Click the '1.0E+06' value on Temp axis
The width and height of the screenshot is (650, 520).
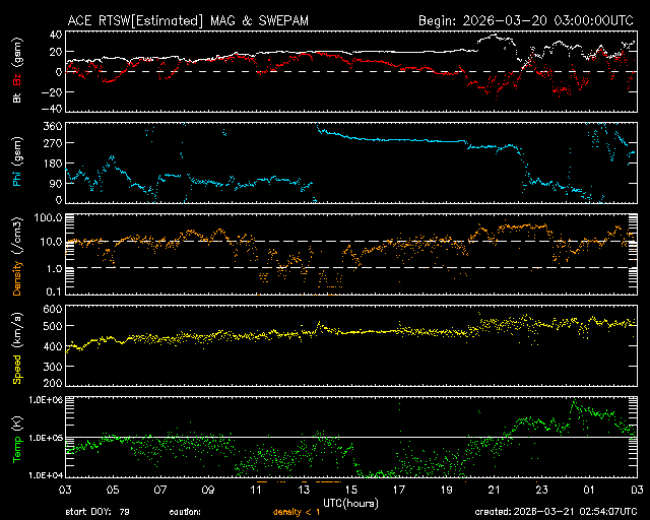pos(46,399)
